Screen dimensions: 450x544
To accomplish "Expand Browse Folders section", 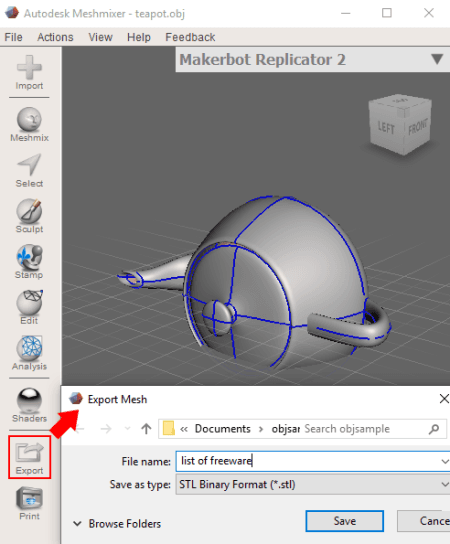I will [x=117, y=524].
